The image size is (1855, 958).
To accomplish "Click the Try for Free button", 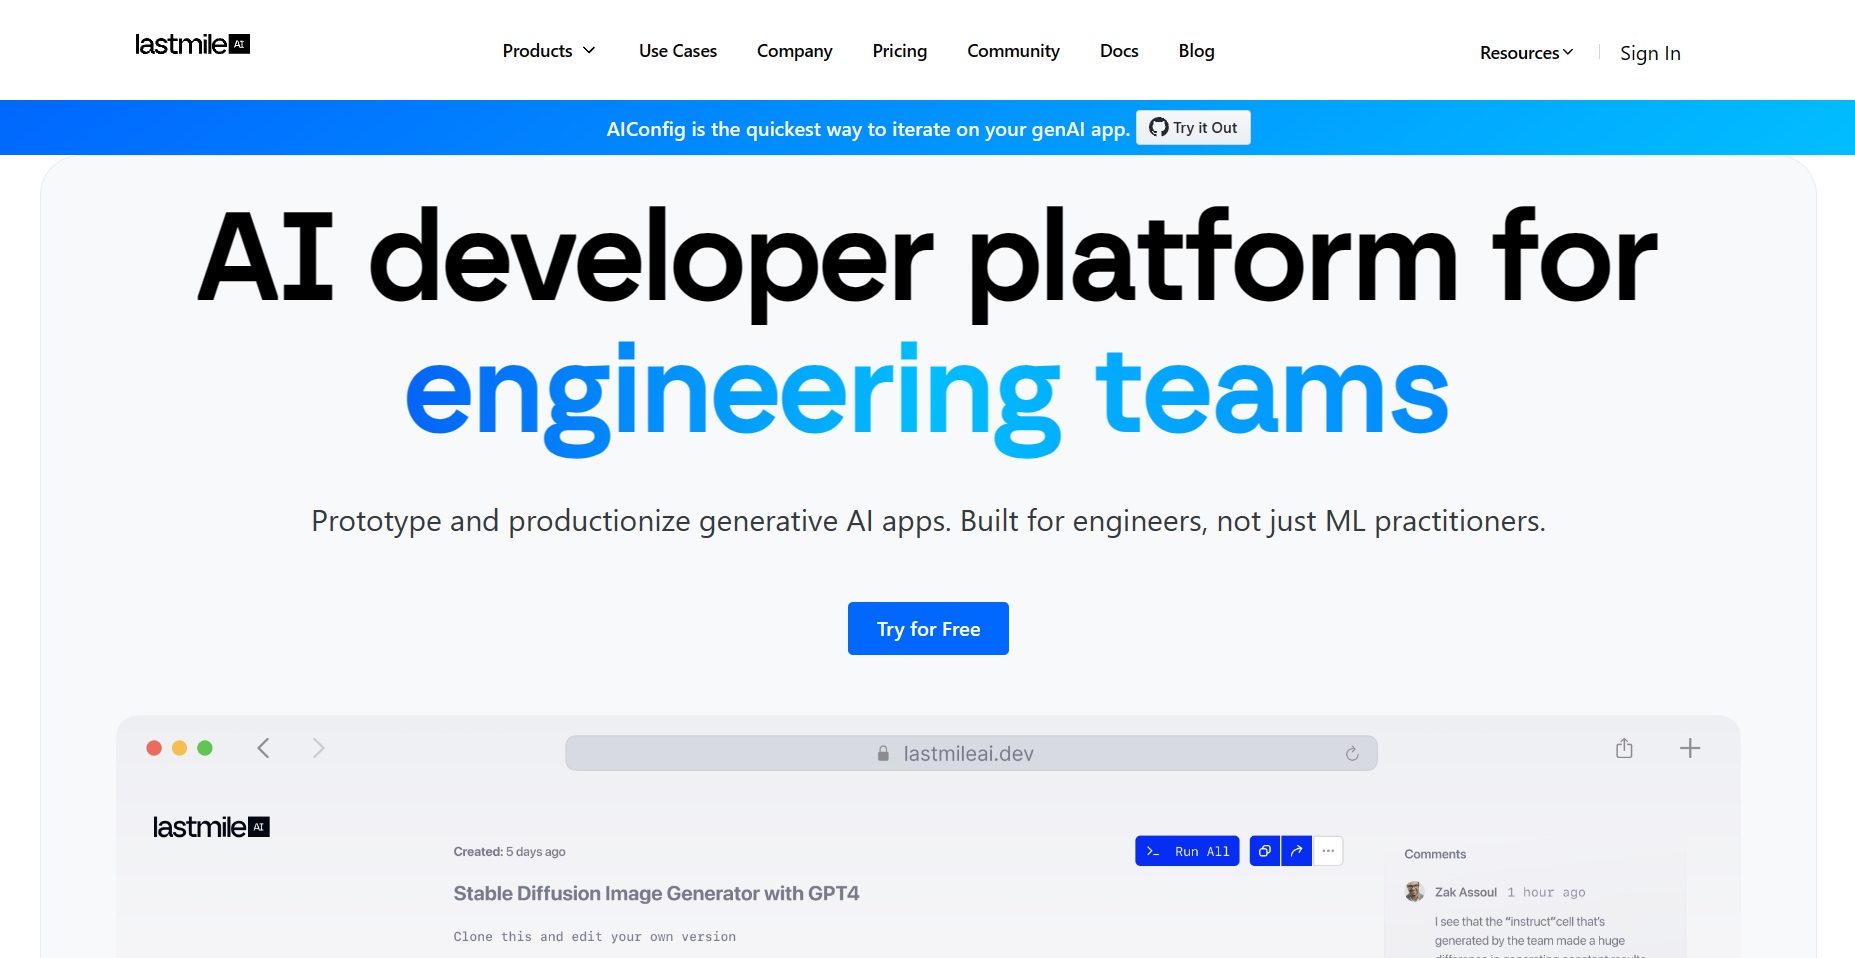I will 928,629.
